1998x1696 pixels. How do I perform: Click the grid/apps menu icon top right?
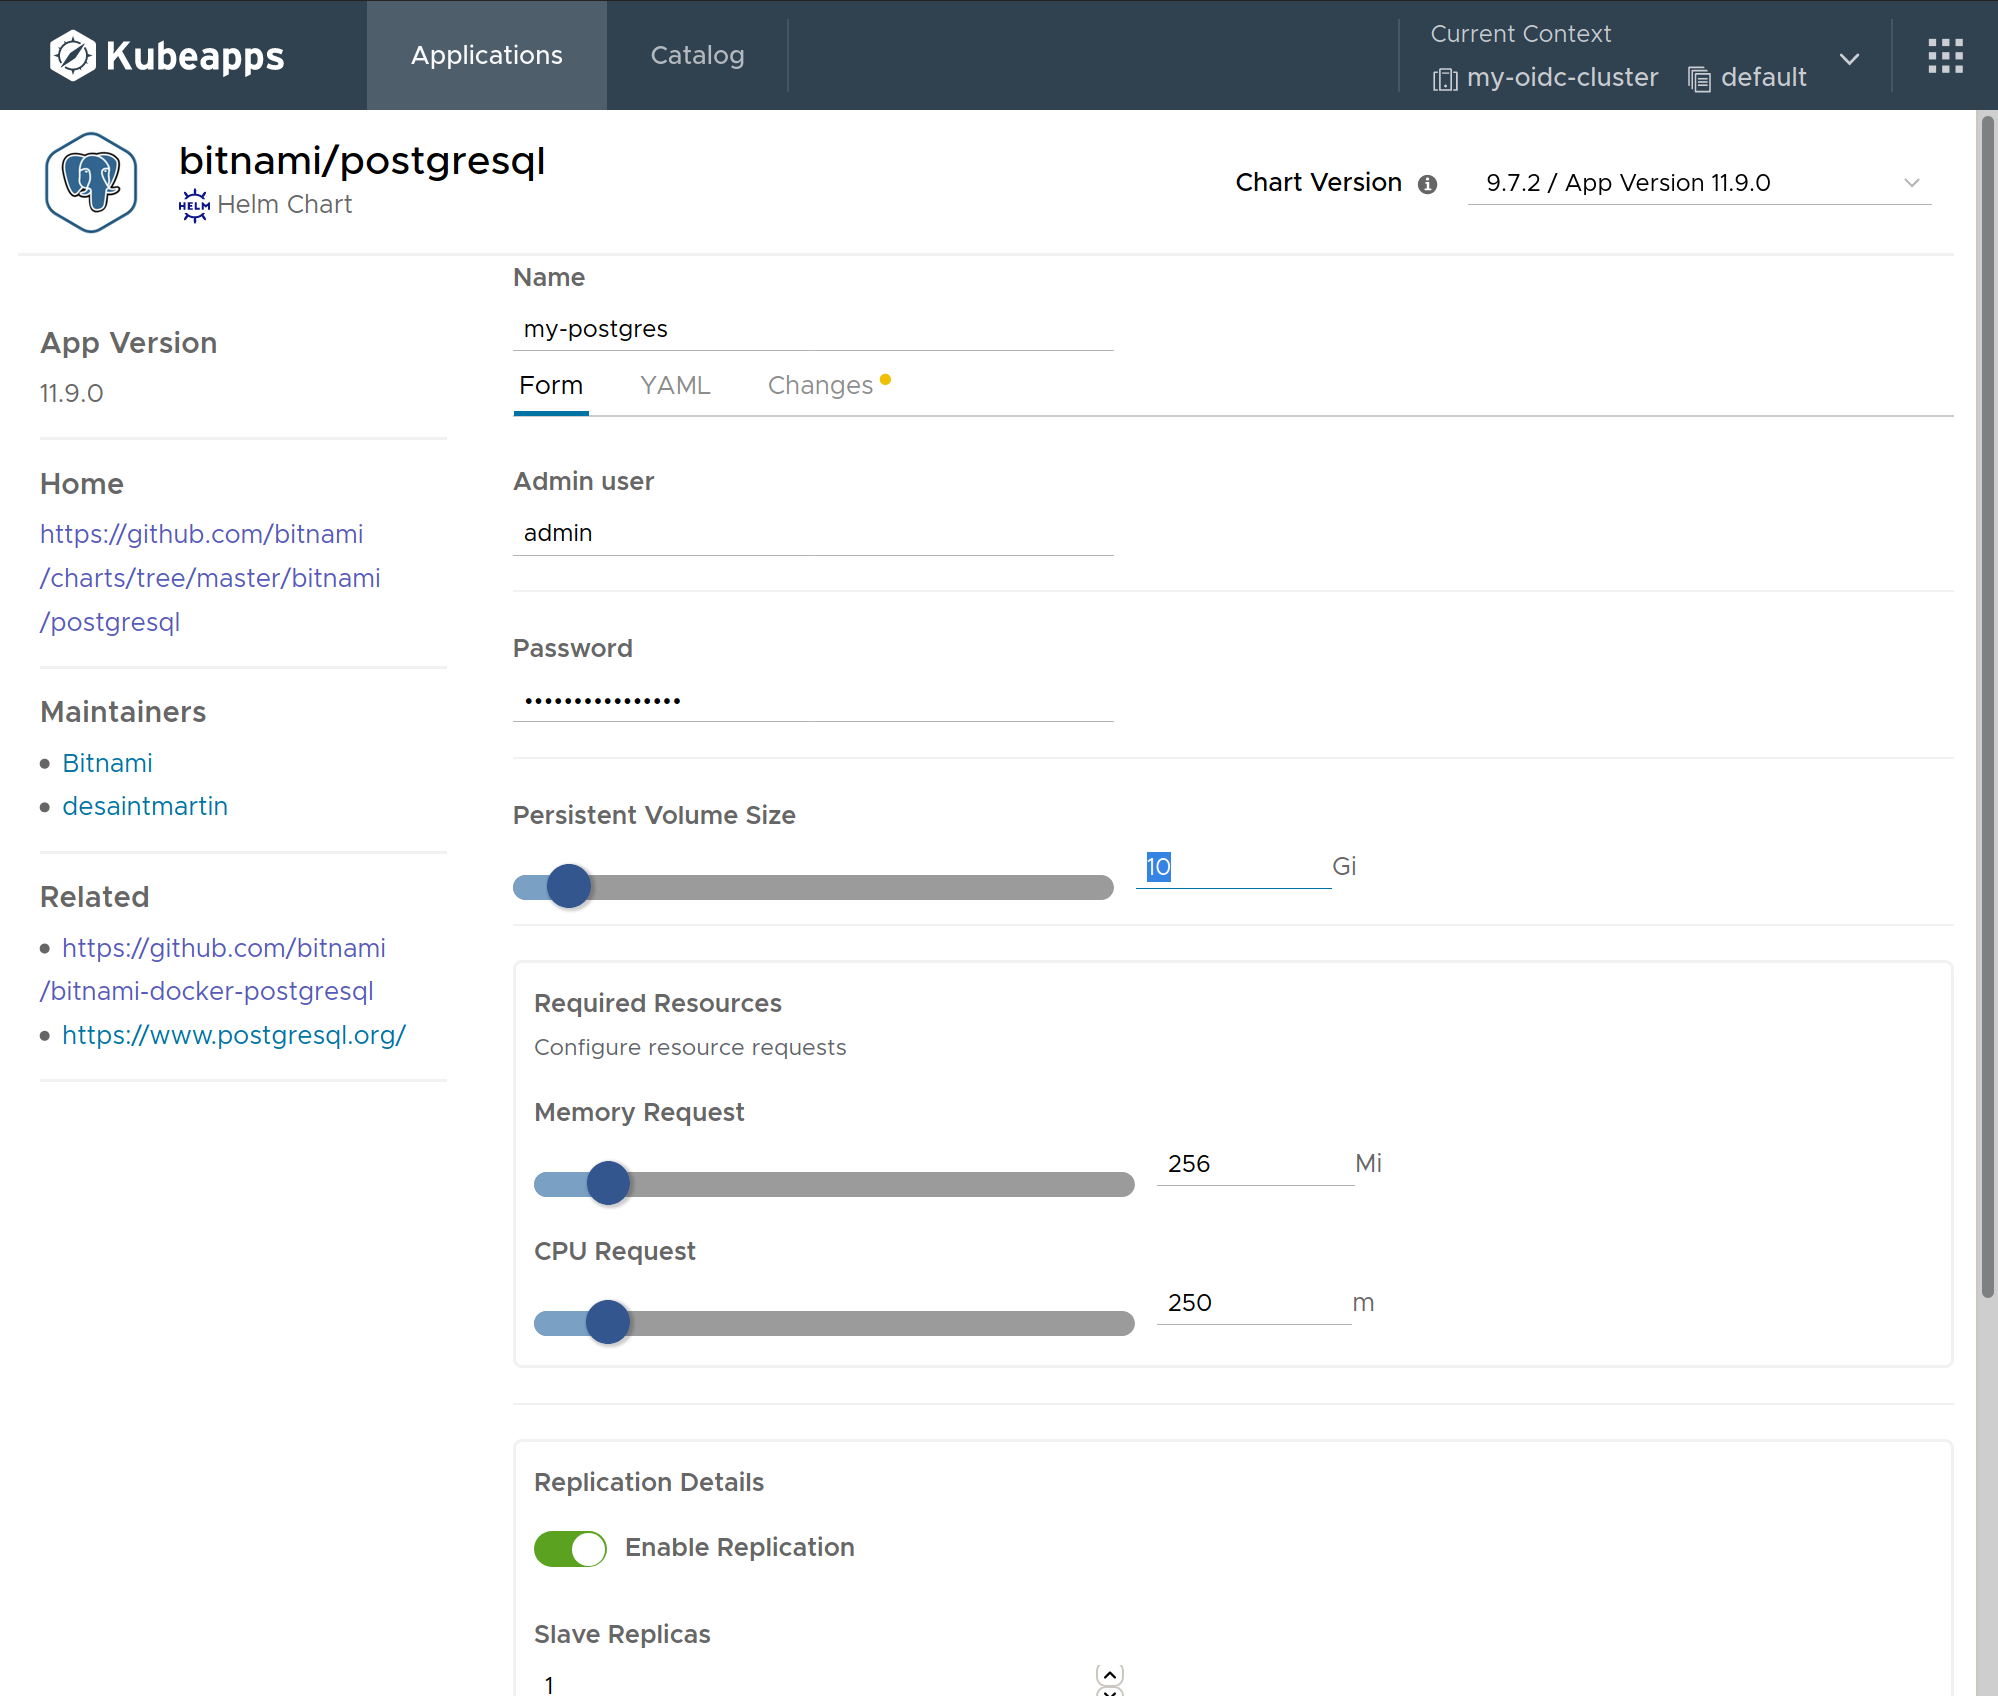pos(1946,56)
